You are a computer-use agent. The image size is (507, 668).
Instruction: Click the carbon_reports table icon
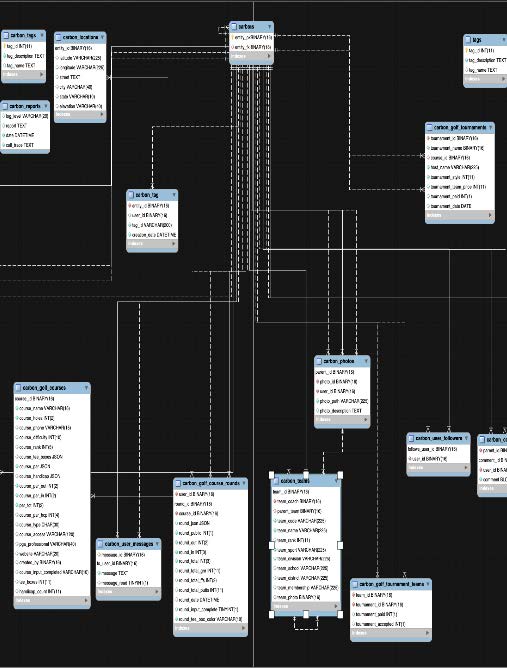[x=5, y=106]
